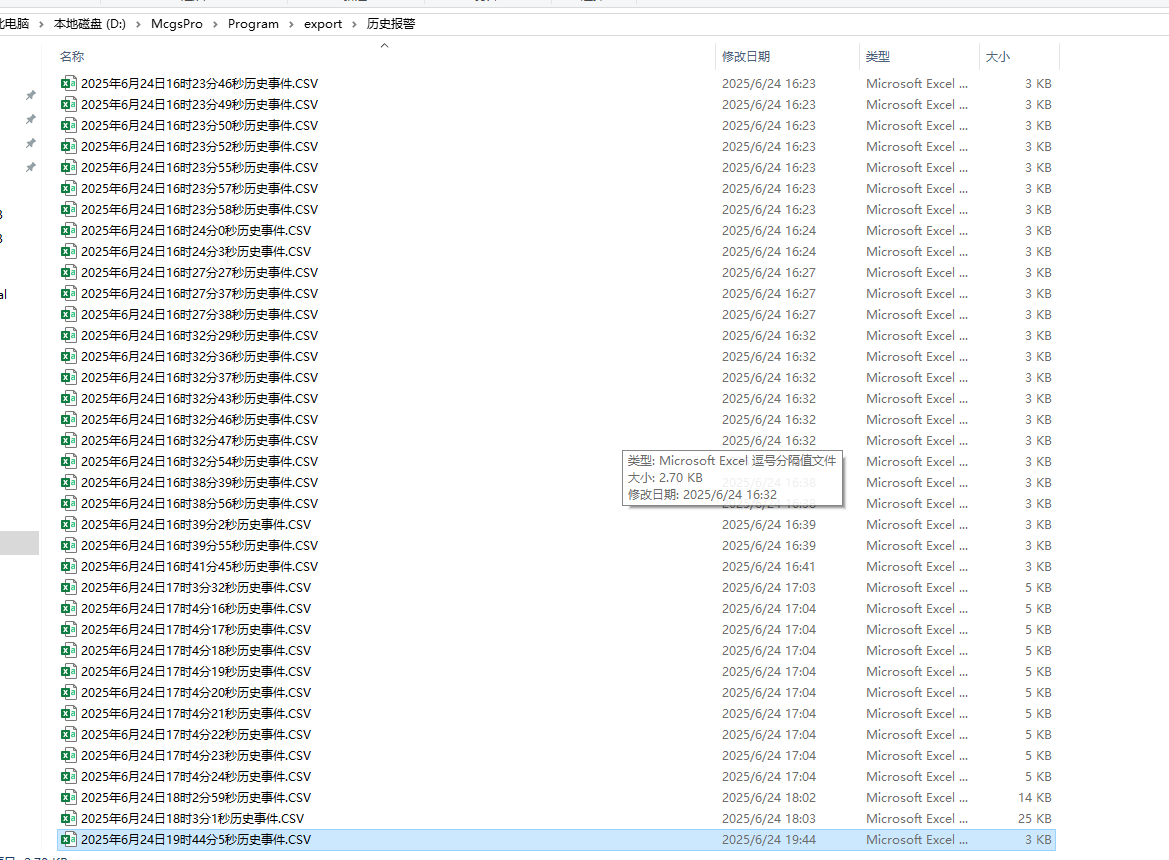Sort files by the 名称 column header

click(x=72, y=57)
